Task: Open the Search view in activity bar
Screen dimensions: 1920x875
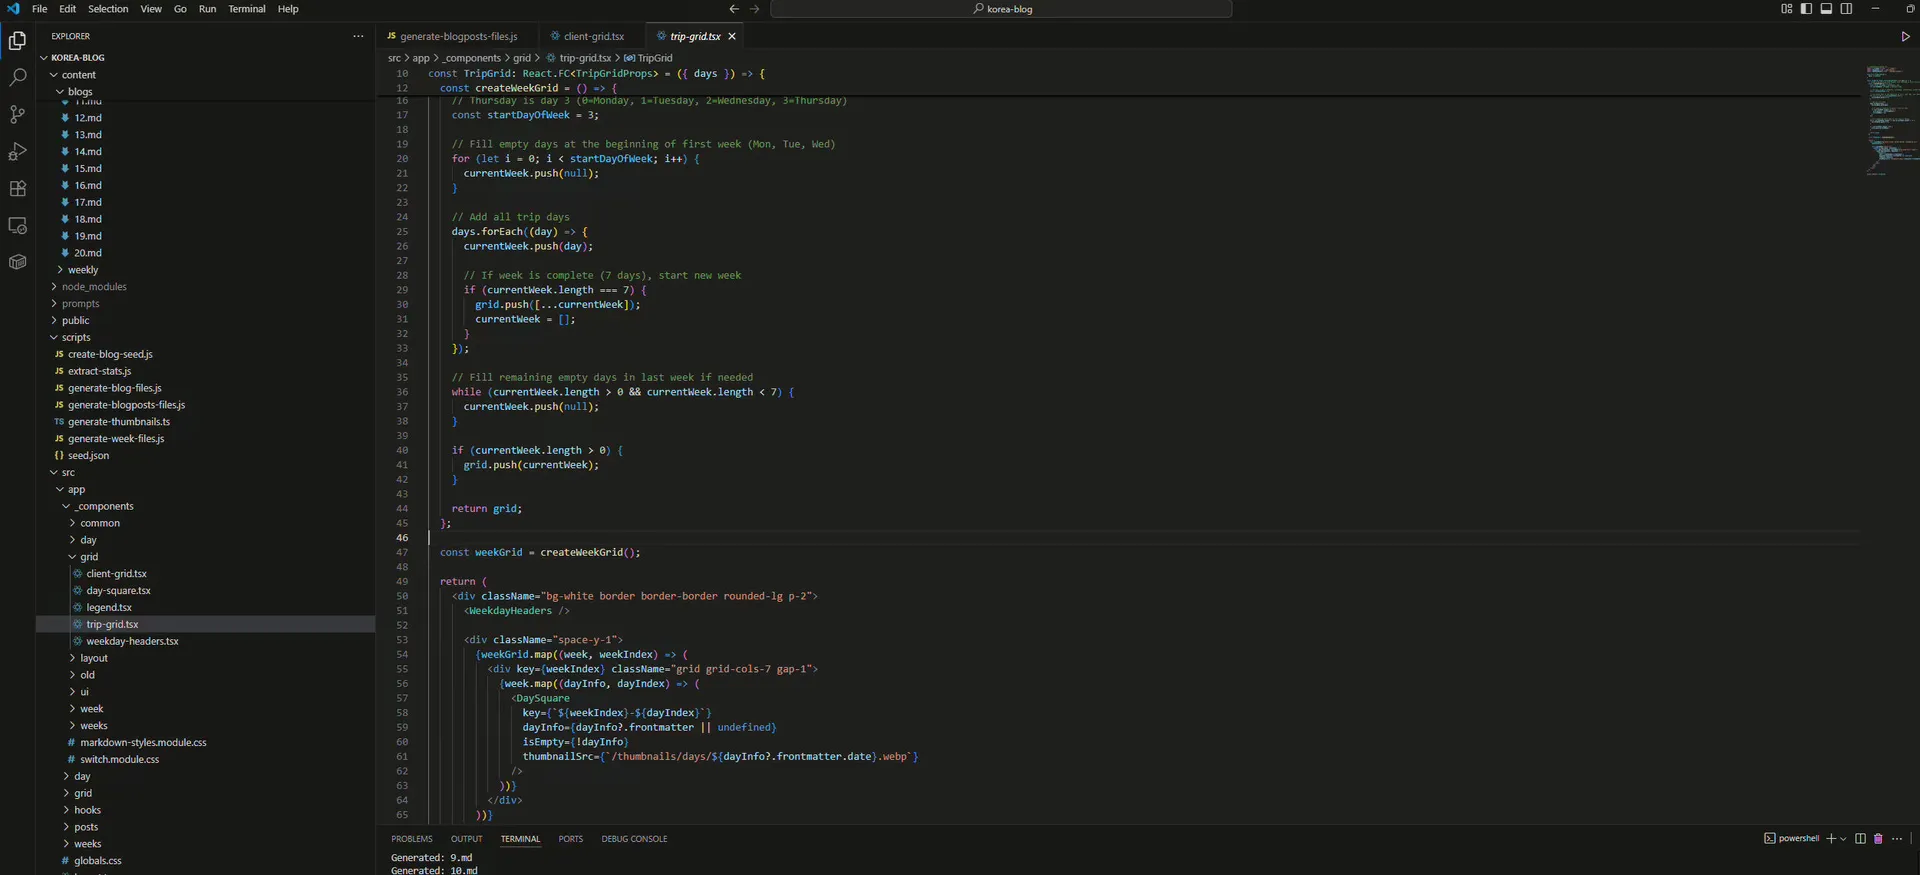Action: click(x=17, y=77)
